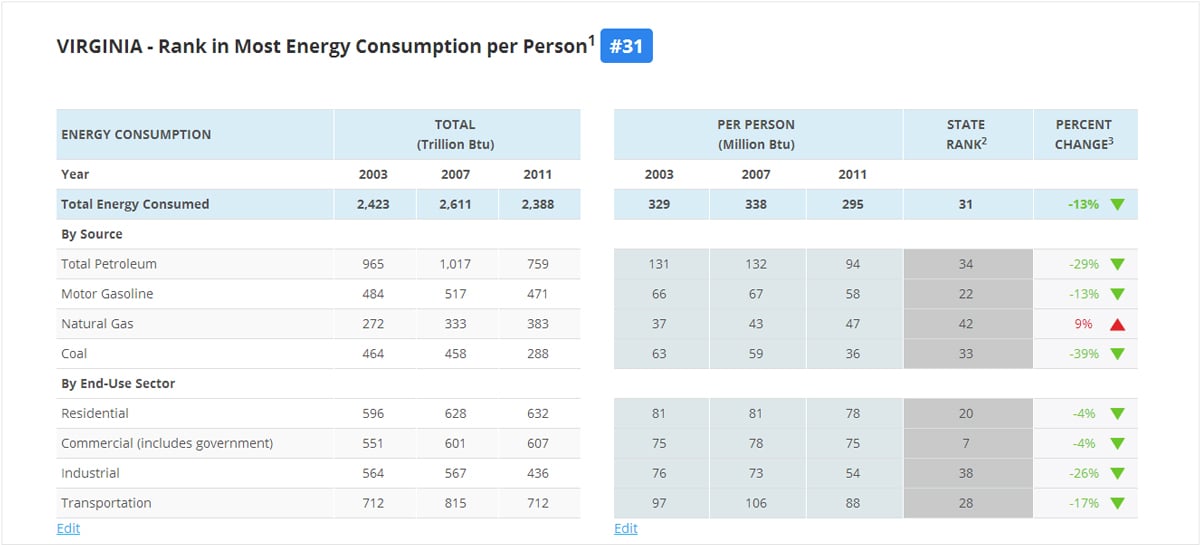This screenshot has height=545, width=1200.
Task: Open the Edit link under the Total table
Action: coord(68,528)
